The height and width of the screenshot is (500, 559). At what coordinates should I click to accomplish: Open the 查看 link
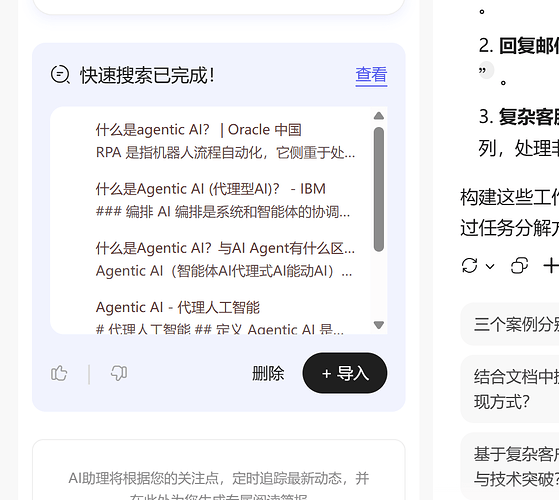371,75
